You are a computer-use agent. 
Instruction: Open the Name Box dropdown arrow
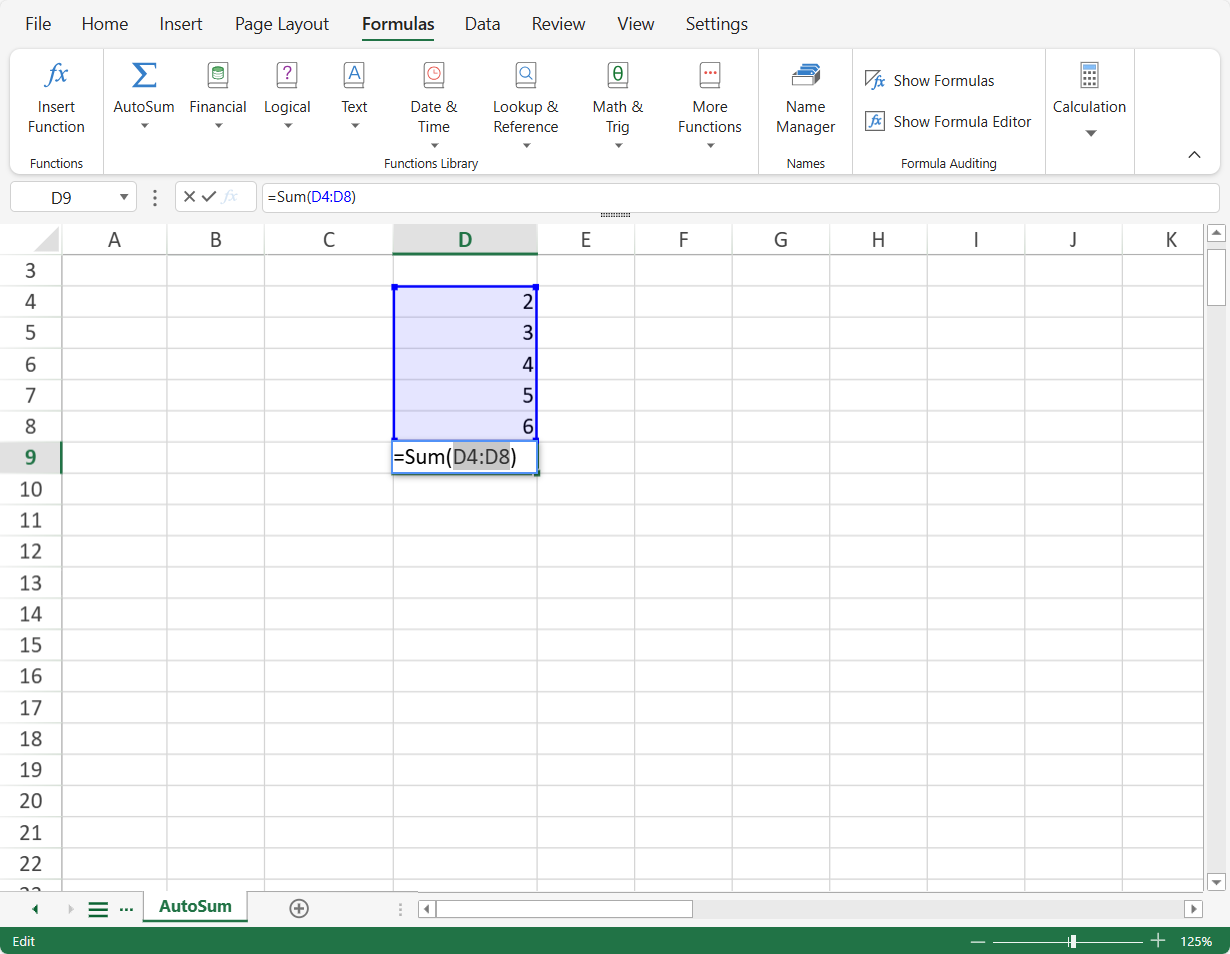tap(124, 197)
